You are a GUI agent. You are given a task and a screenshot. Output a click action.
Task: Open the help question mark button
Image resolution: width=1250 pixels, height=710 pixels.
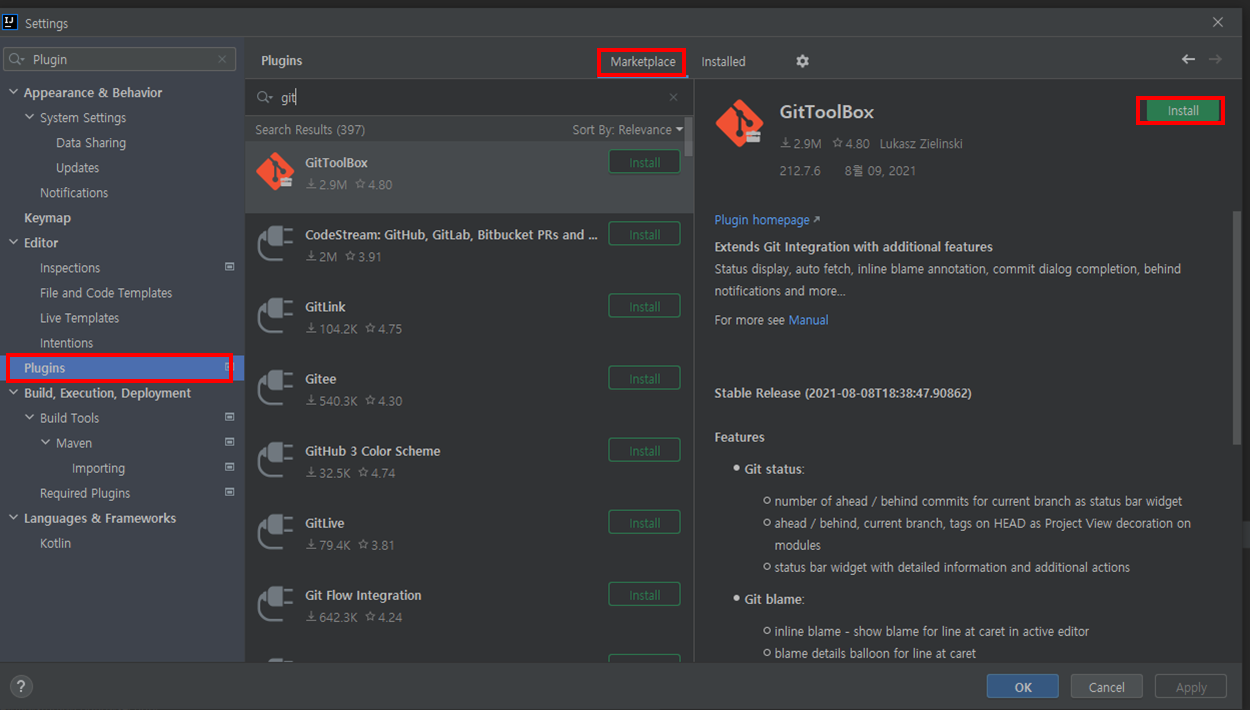click(21, 686)
